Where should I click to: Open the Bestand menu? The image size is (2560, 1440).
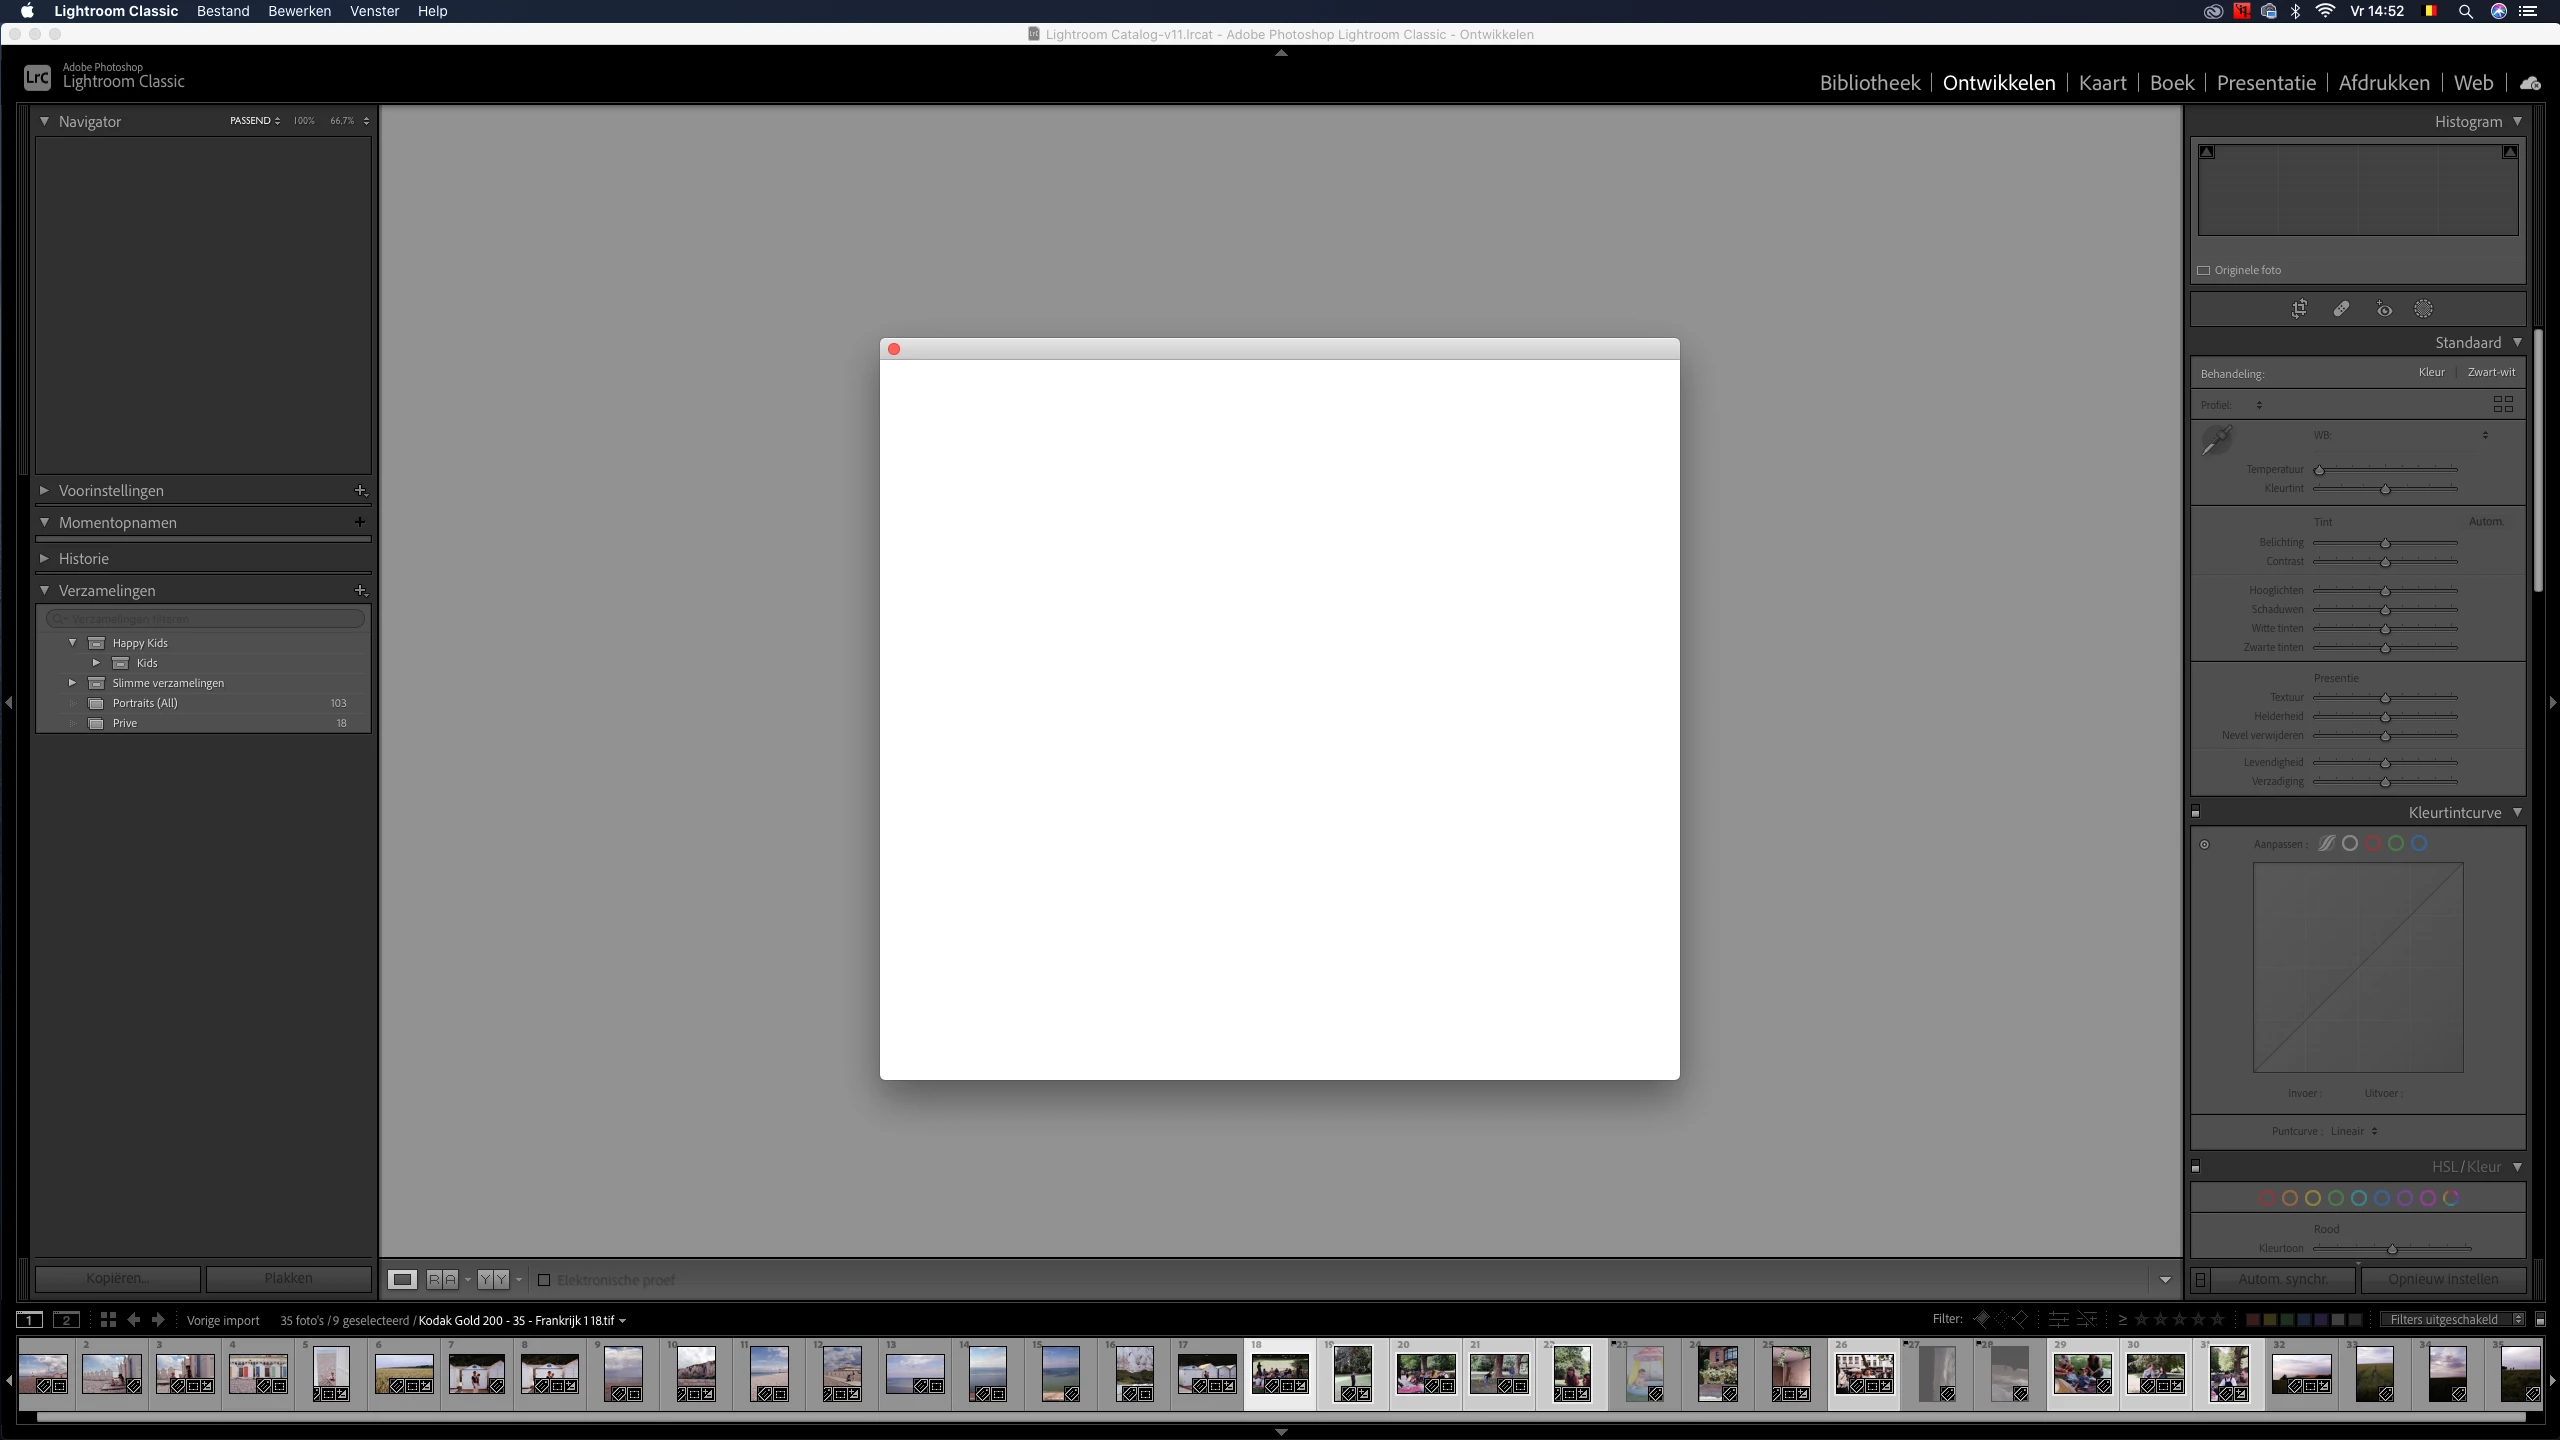(x=222, y=11)
